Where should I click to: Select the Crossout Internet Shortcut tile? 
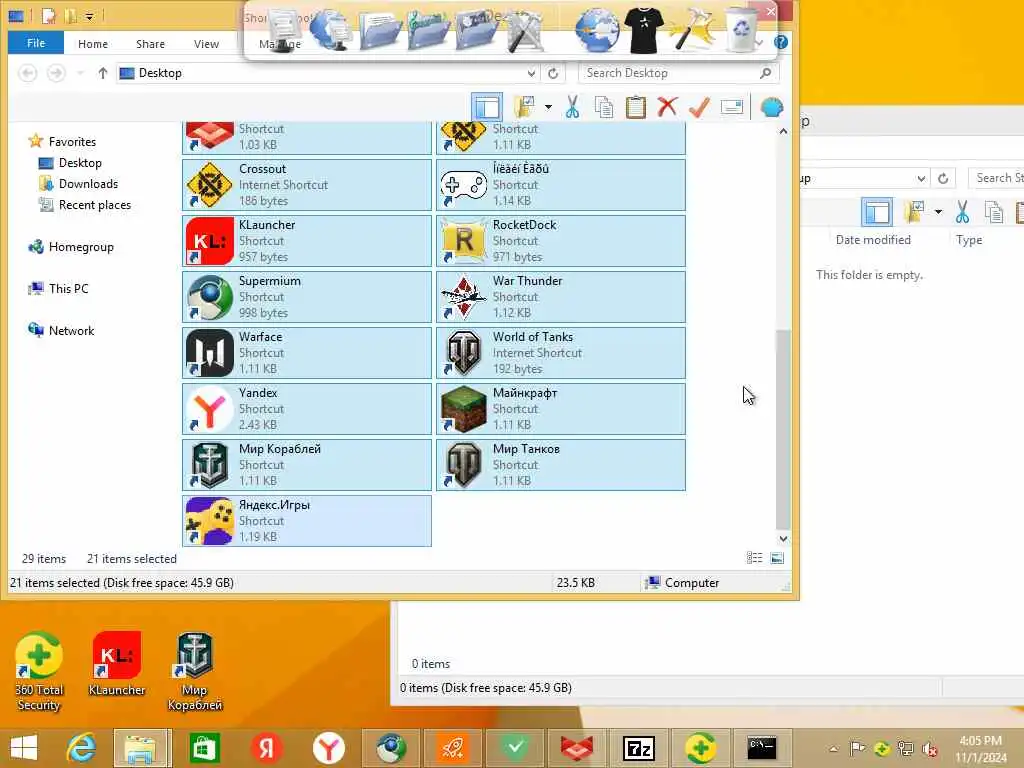pyautogui.click(x=307, y=185)
